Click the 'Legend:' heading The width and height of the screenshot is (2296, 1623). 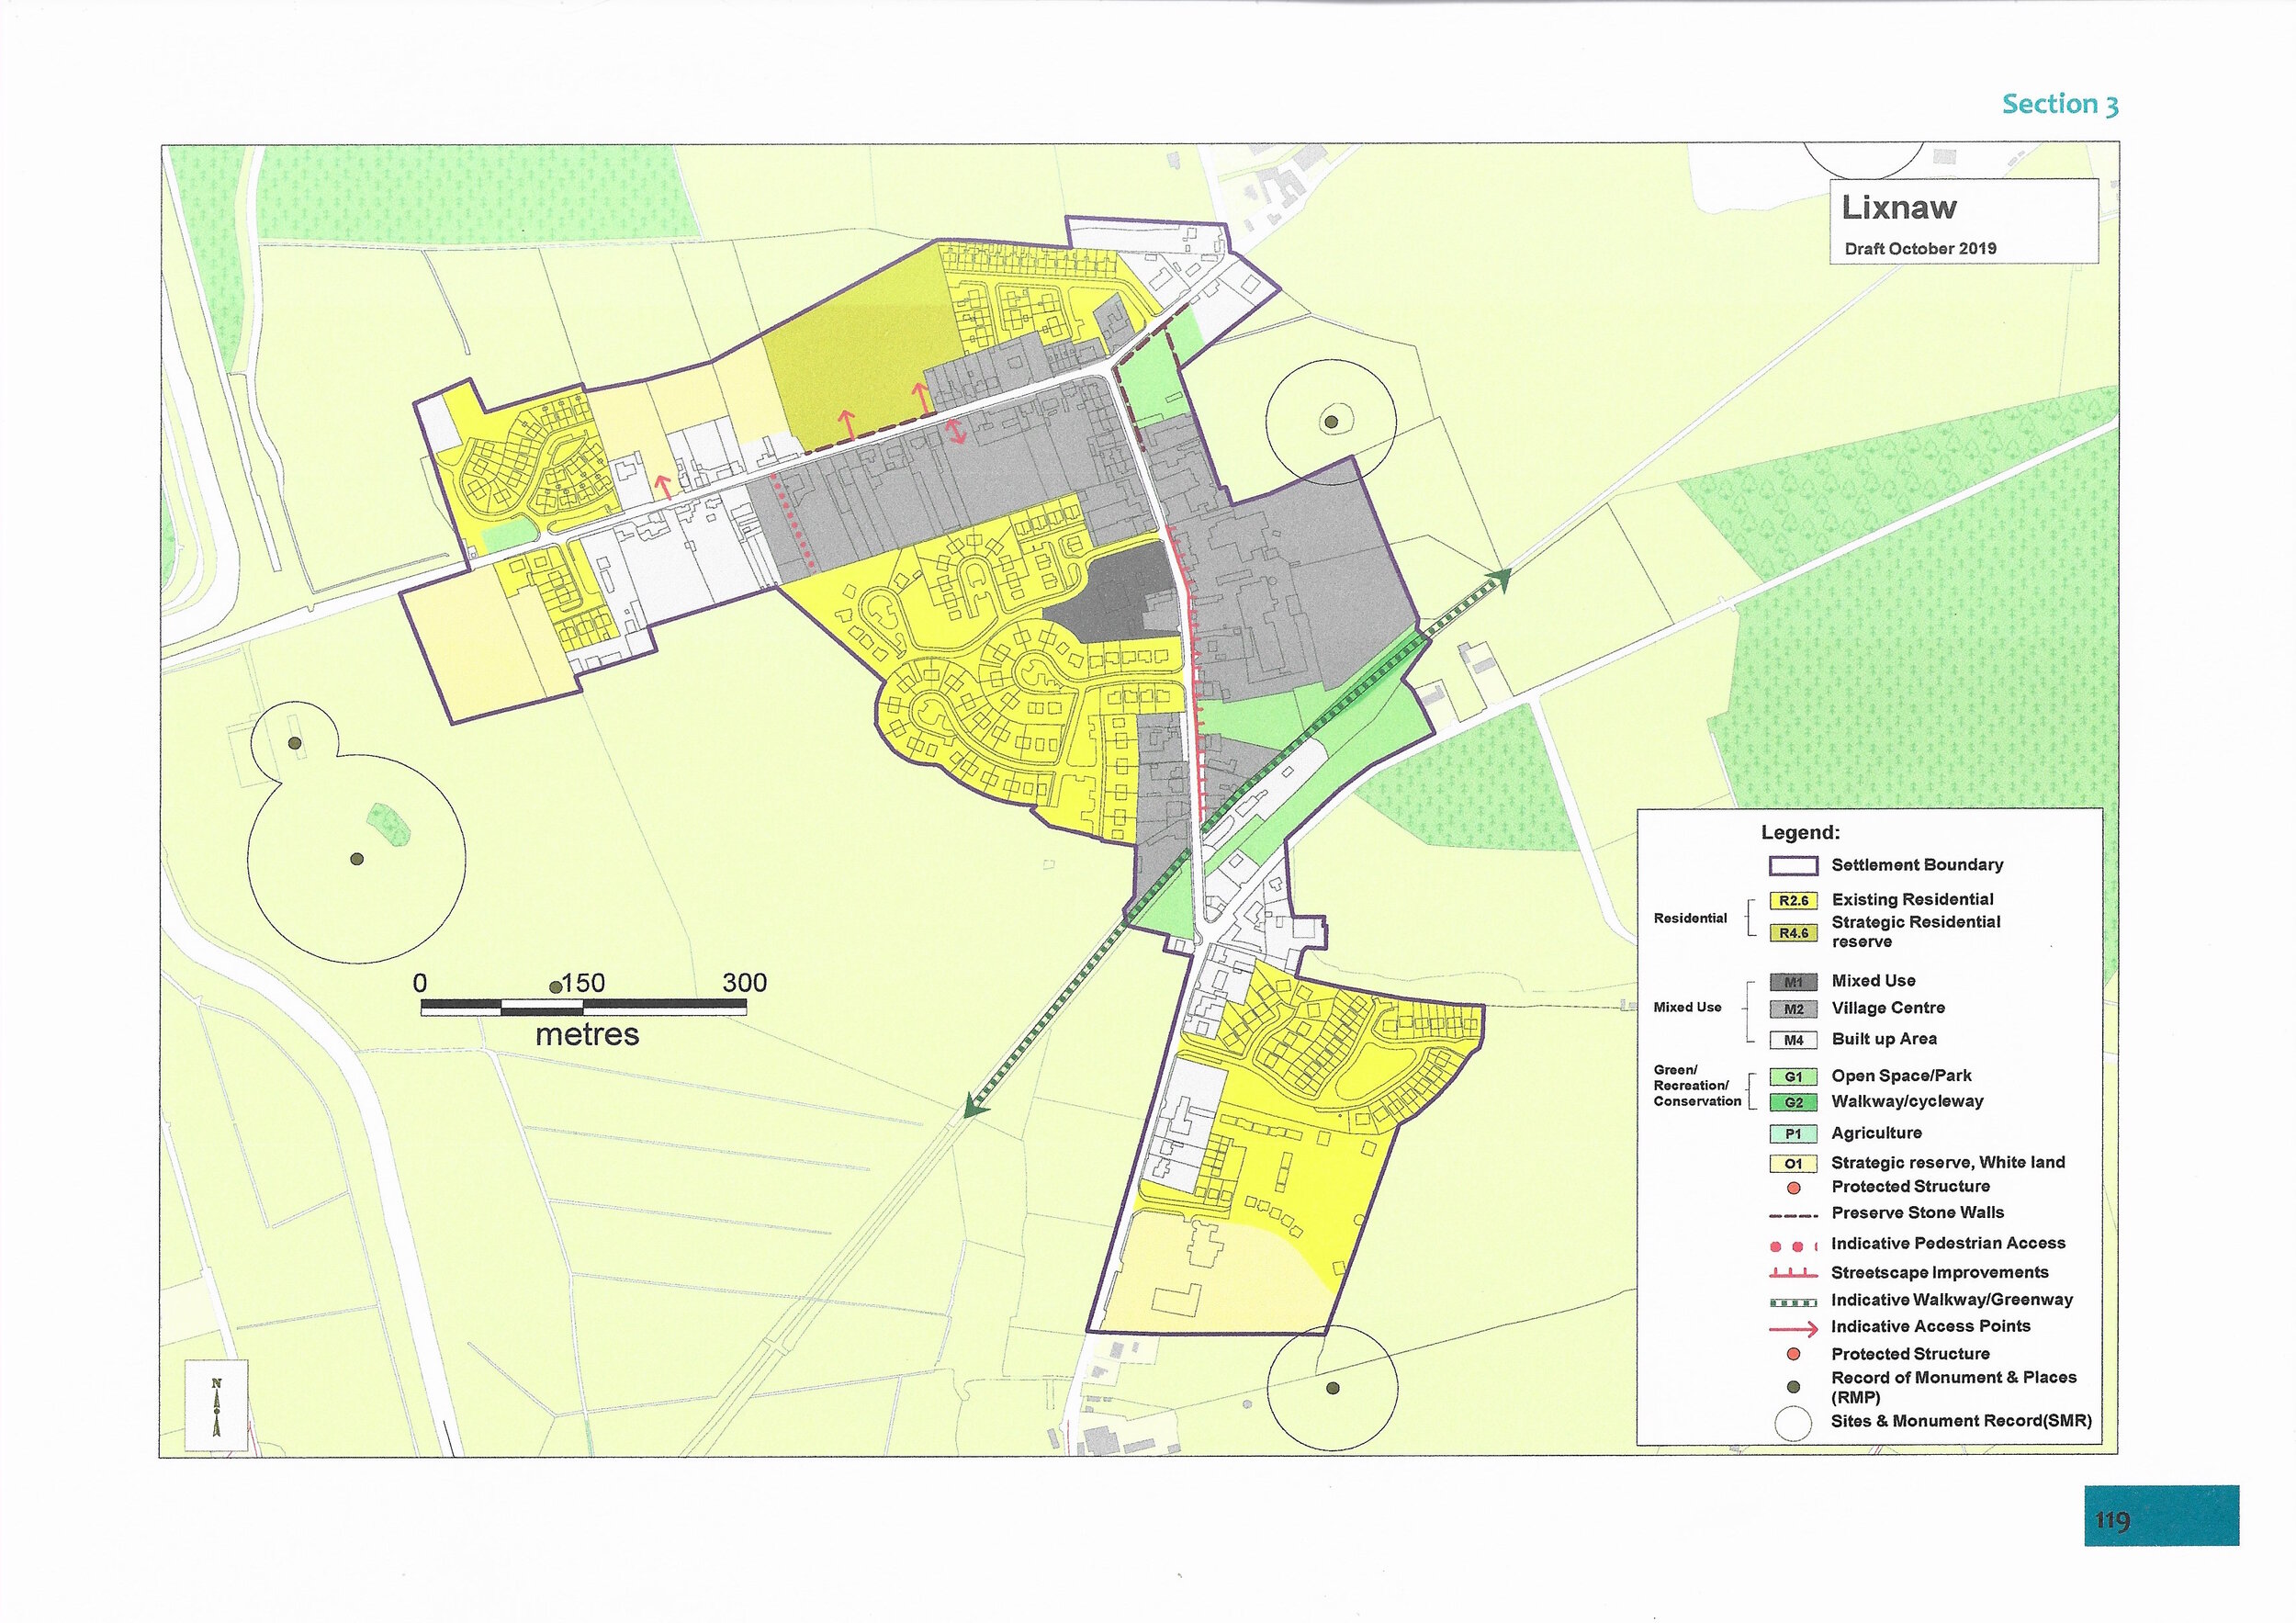[x=1800, y=833]
